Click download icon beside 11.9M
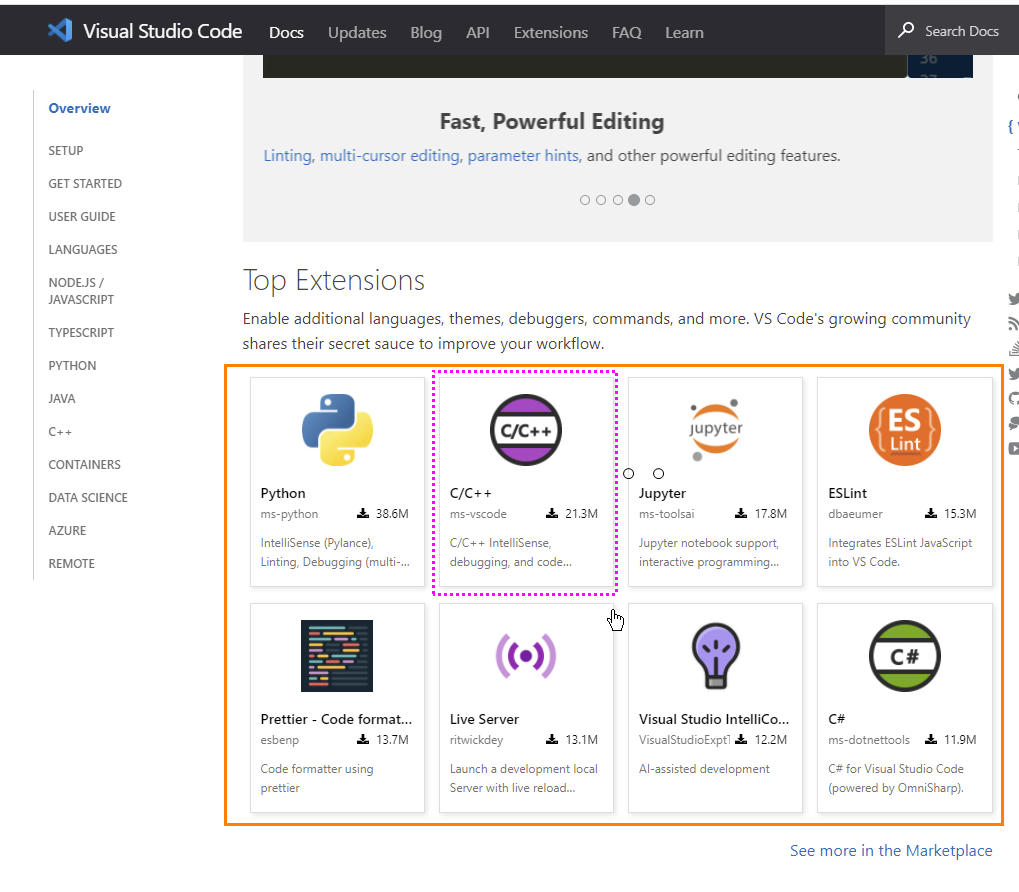The image size is (1019, 892). [931, 739]
